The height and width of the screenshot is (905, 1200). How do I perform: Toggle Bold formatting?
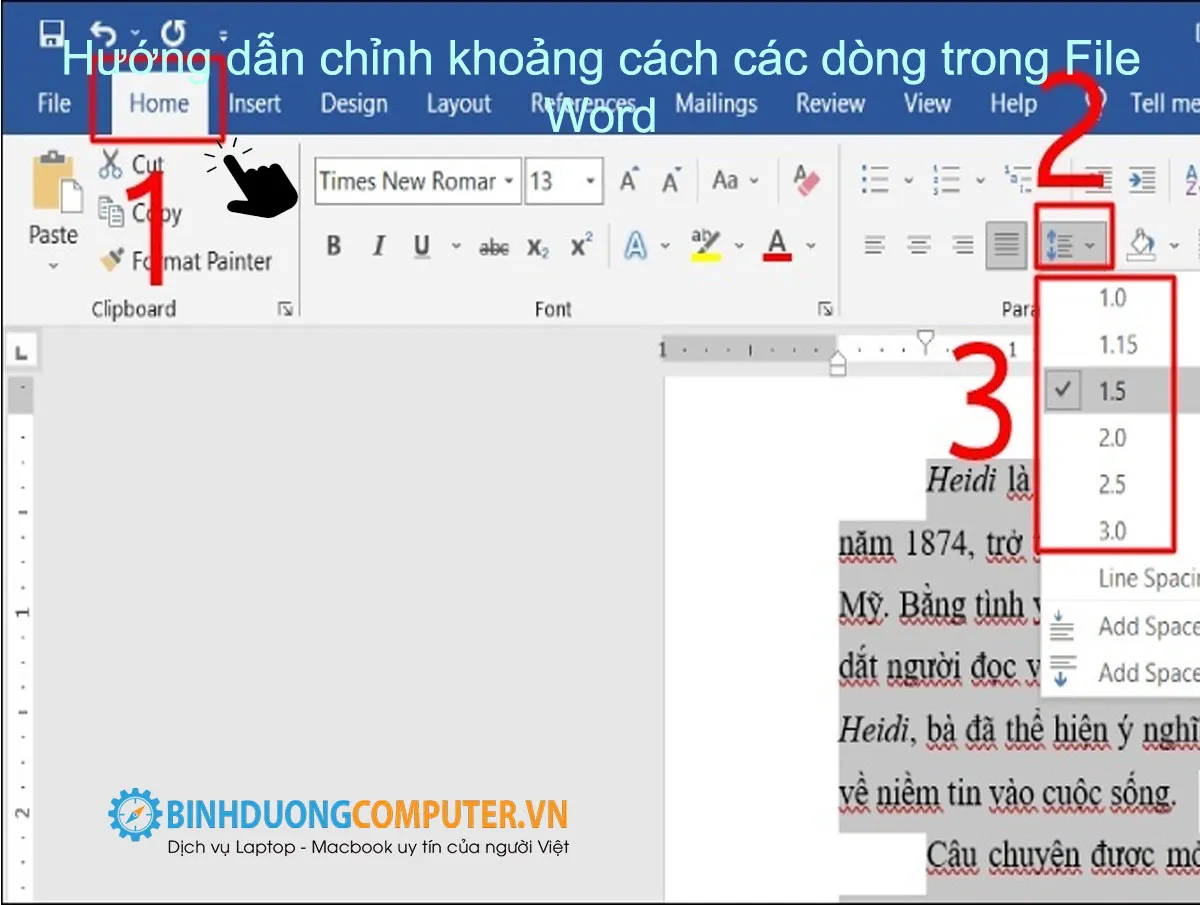pos(334,246)
